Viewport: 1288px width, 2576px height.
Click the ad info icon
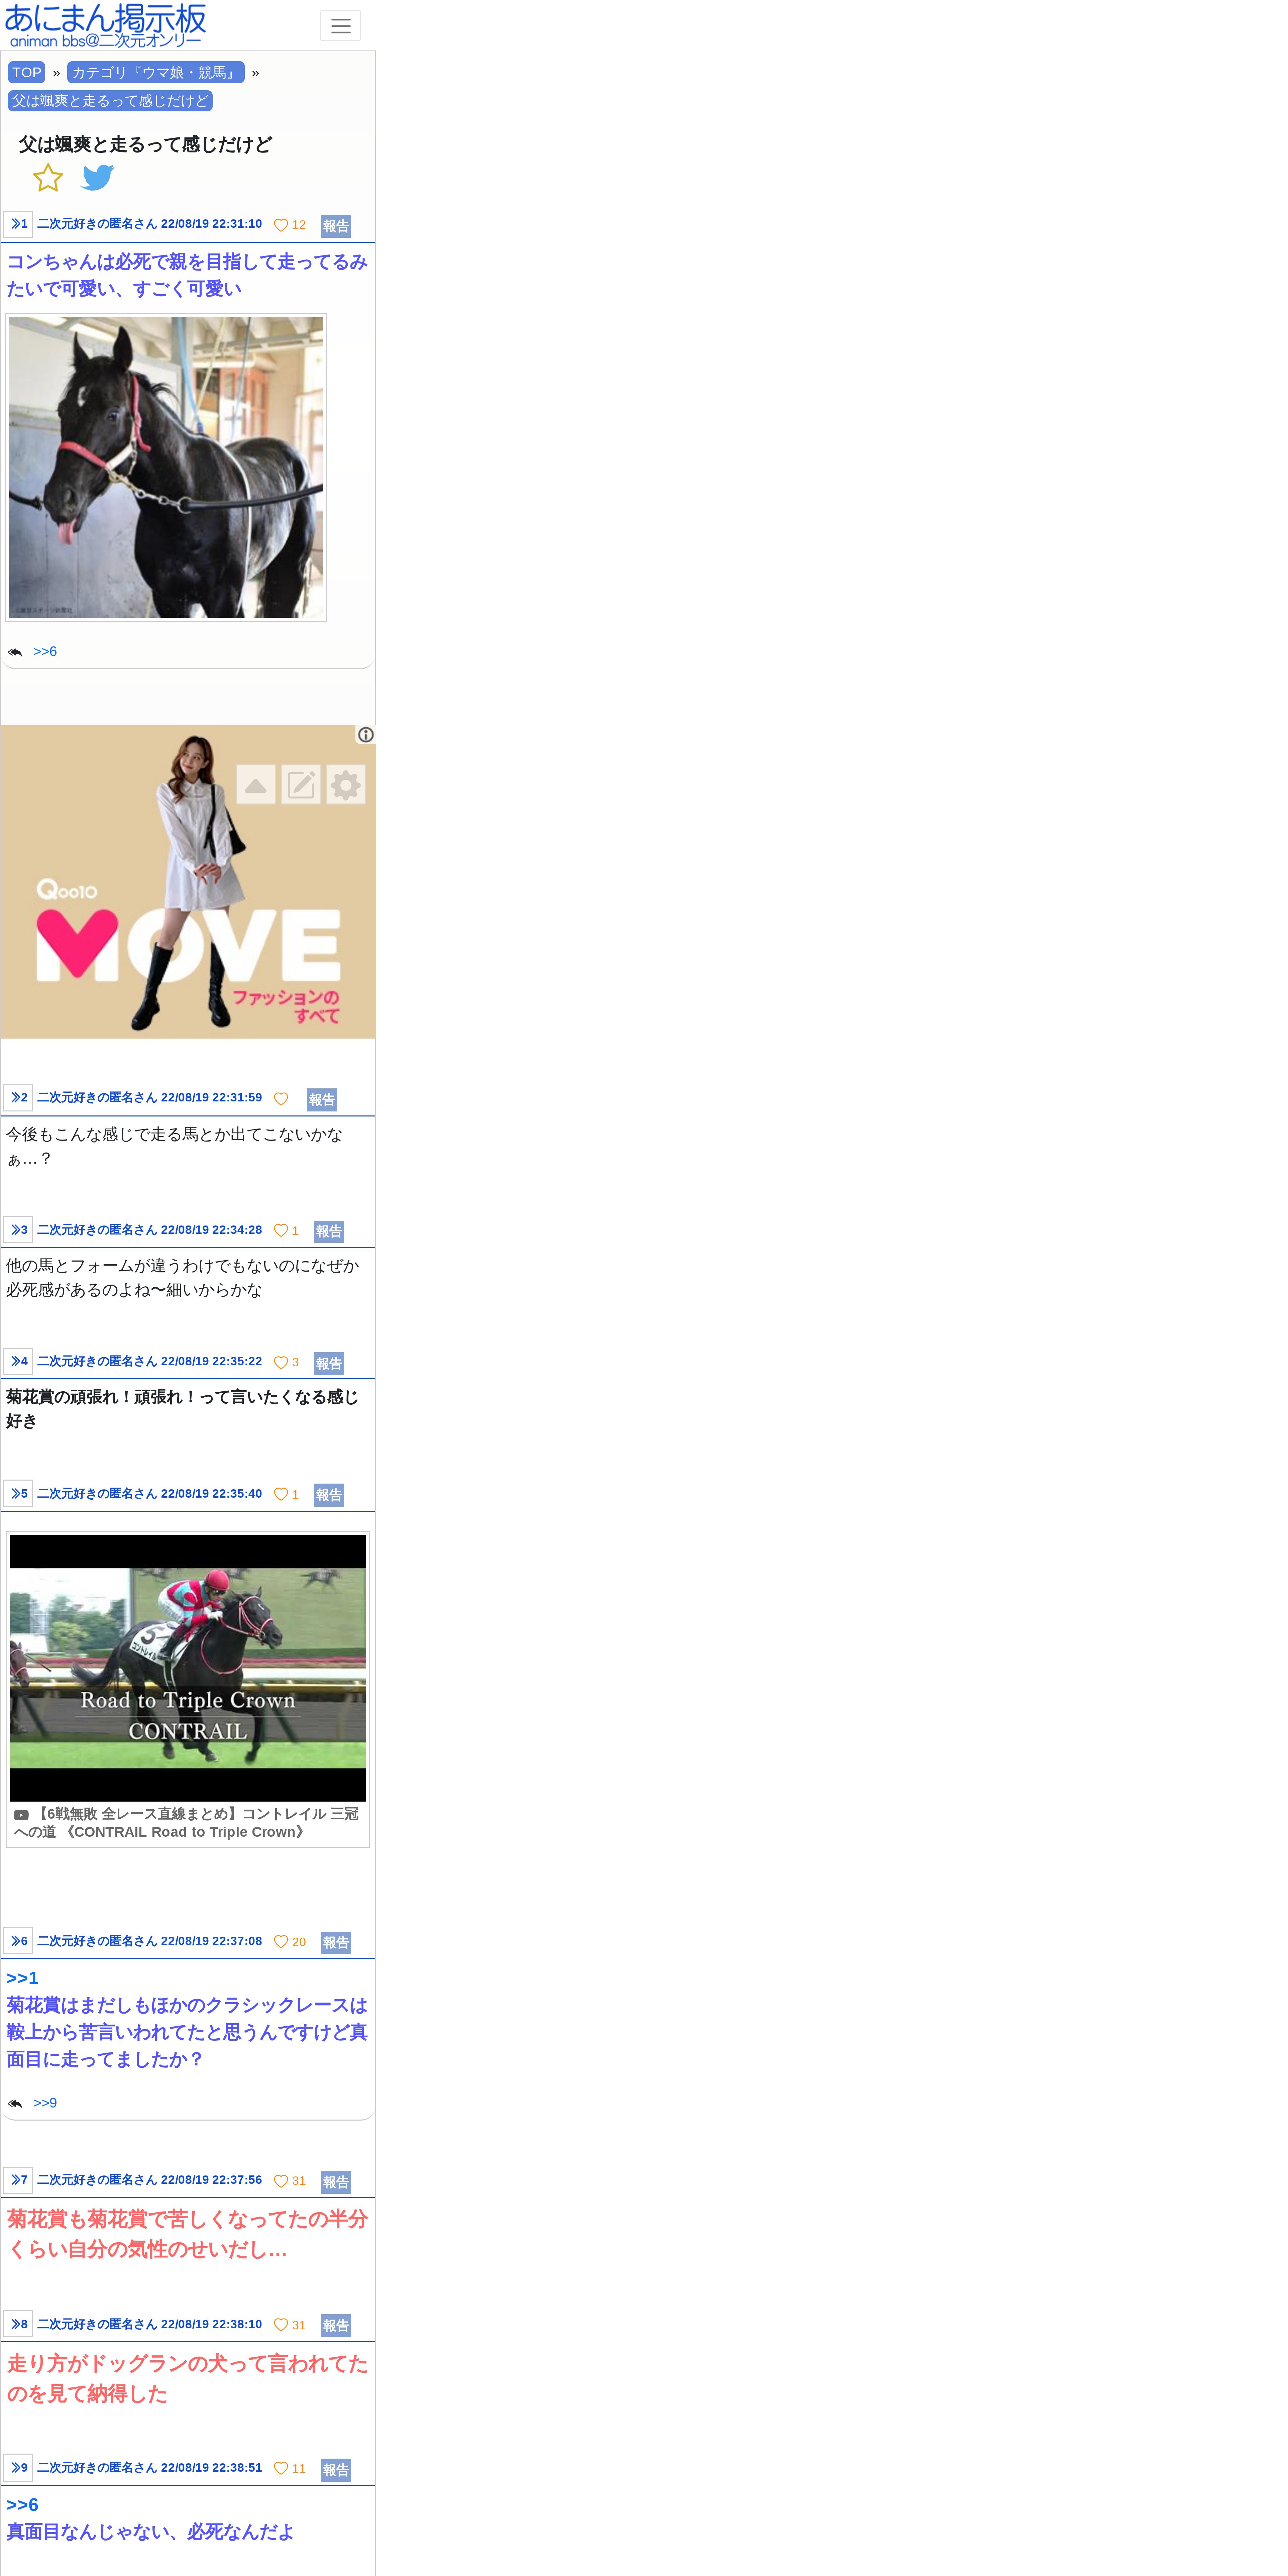[366, 735]
